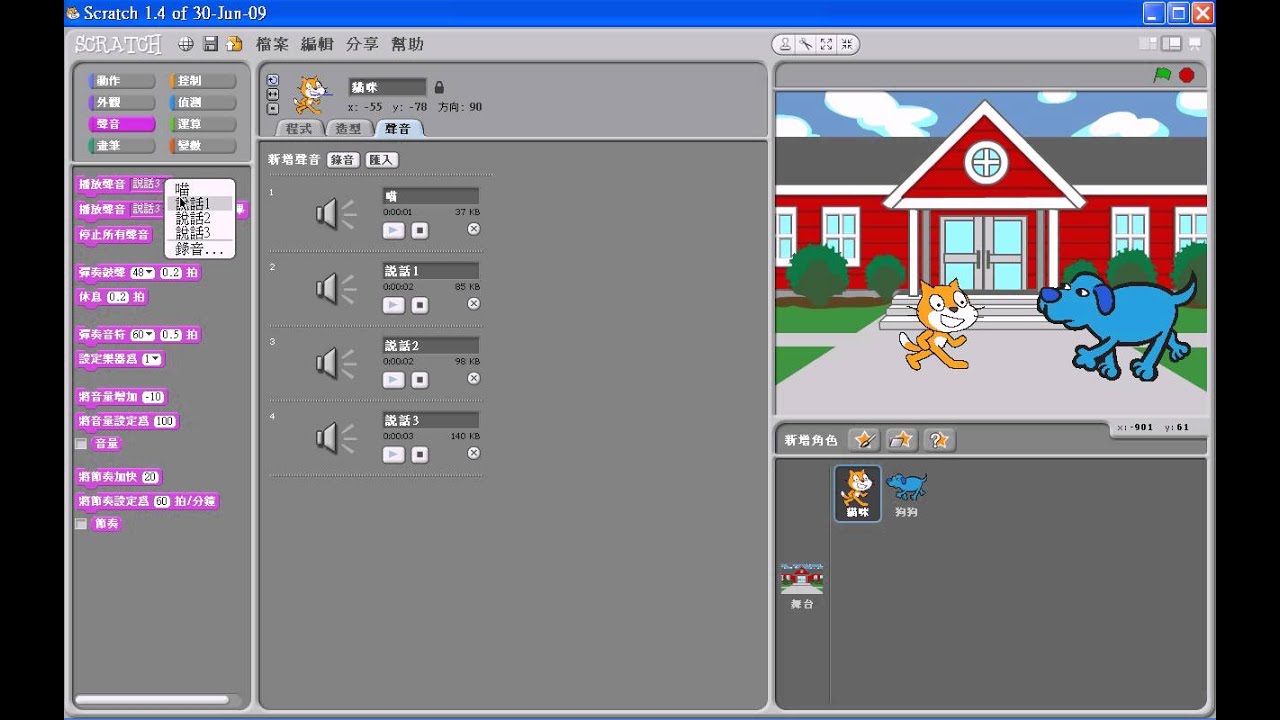The height and width of the screenshot is (720, 1280).
Task: Open the 分享 share menu
Action: [x=362, y=44]
